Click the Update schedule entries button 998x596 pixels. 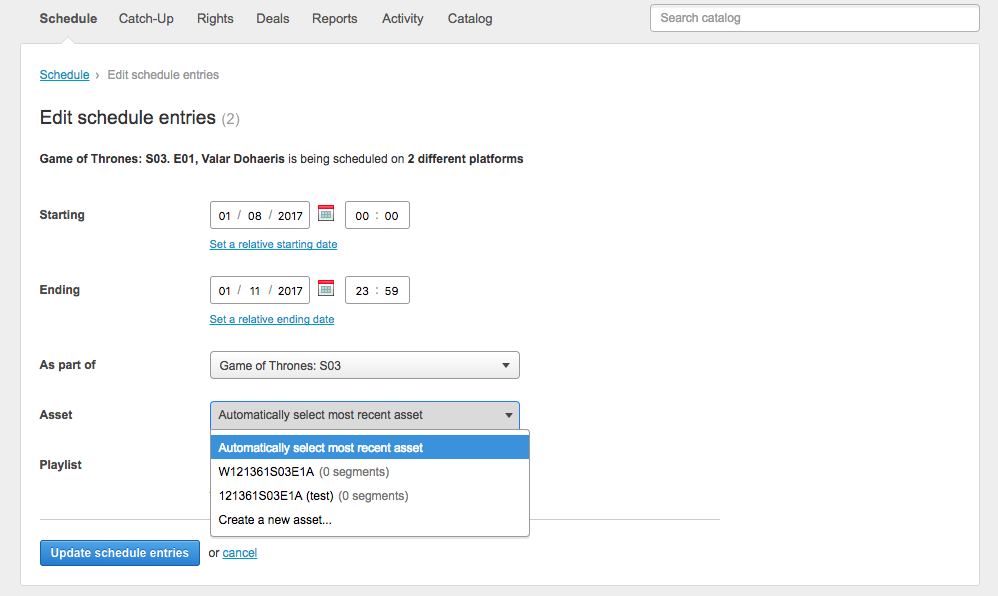pyautogui.click(x=120, y=553)
